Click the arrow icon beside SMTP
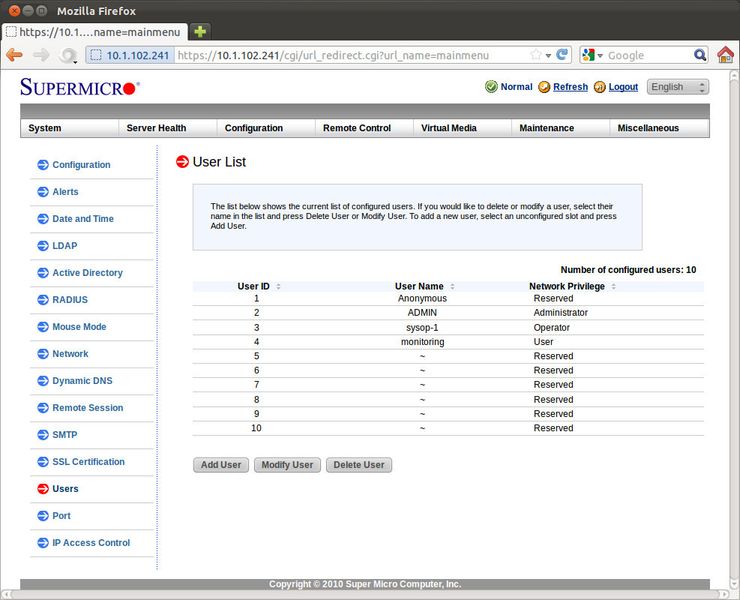Image resolution: width=740 pixels, height=600 pixels. click(43, 435)
